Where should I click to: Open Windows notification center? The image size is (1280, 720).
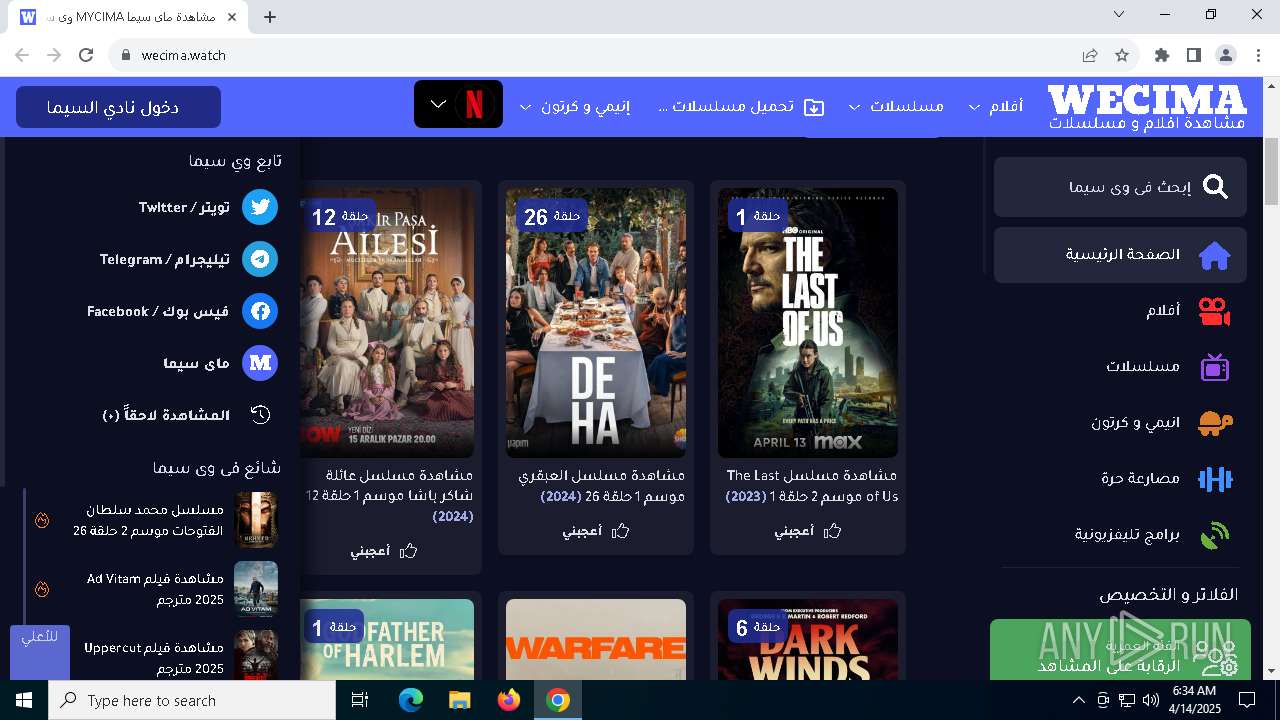click(1247, 700)
